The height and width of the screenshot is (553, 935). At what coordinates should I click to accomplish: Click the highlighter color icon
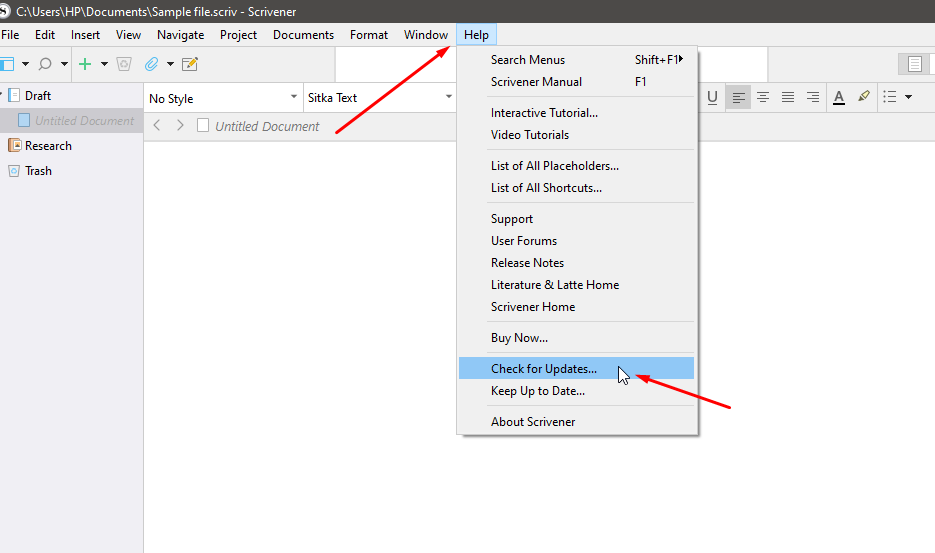[x=863, y=96]
